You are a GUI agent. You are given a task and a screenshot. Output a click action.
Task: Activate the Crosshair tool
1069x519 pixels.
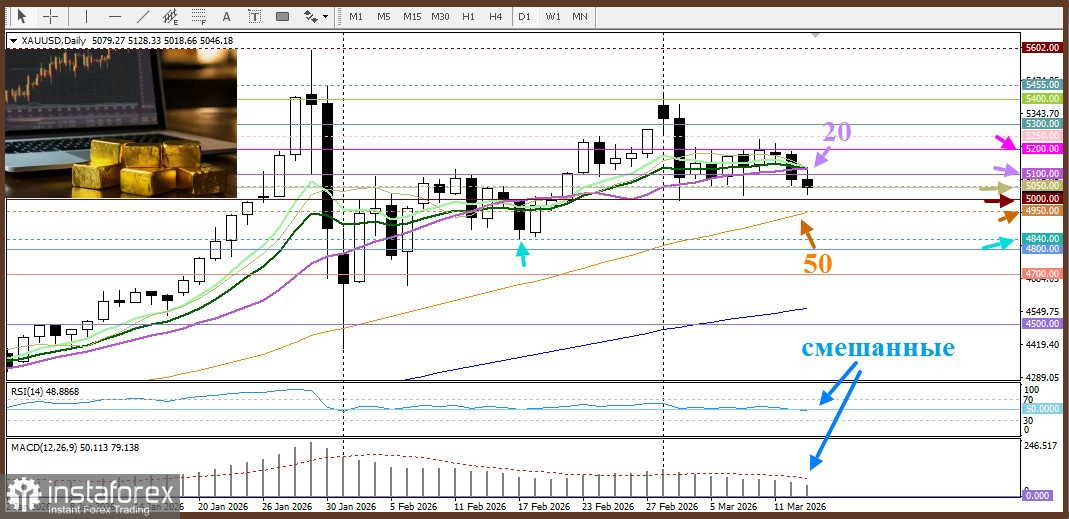[50, 16]
